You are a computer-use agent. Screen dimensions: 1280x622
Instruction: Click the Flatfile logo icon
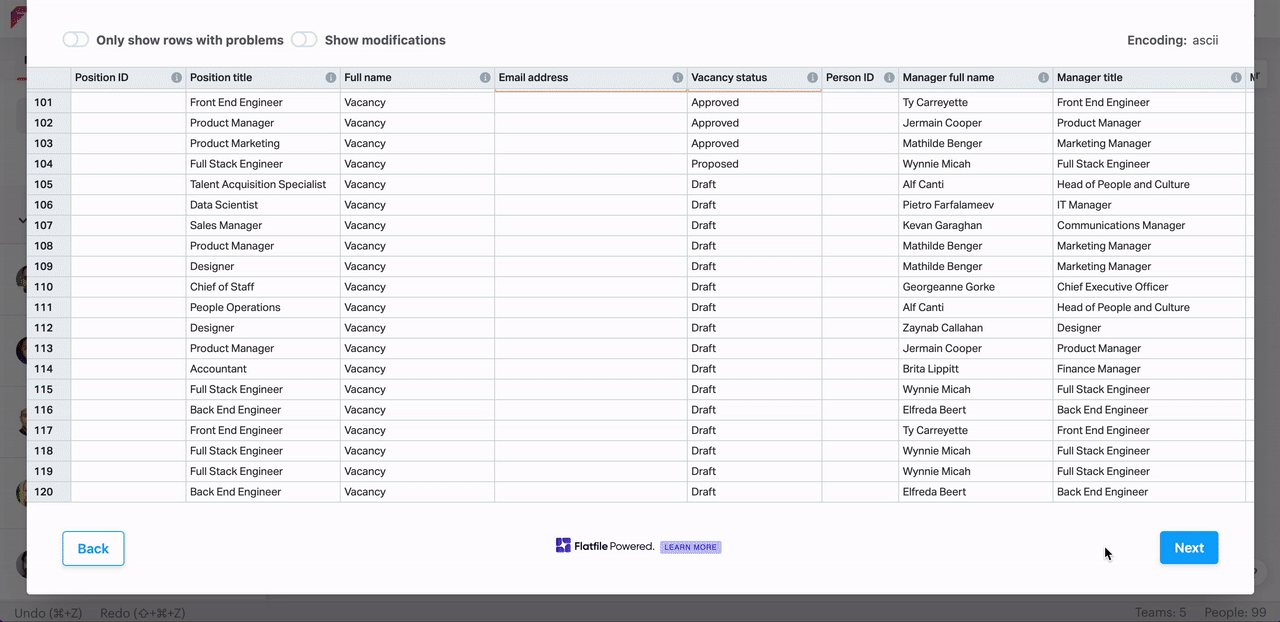(x=564, y=546)
